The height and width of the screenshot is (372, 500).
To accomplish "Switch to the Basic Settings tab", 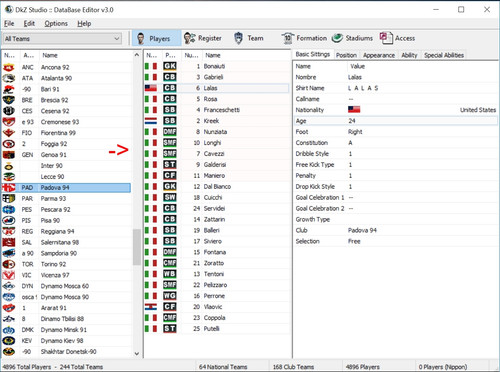I will [312, 54].
